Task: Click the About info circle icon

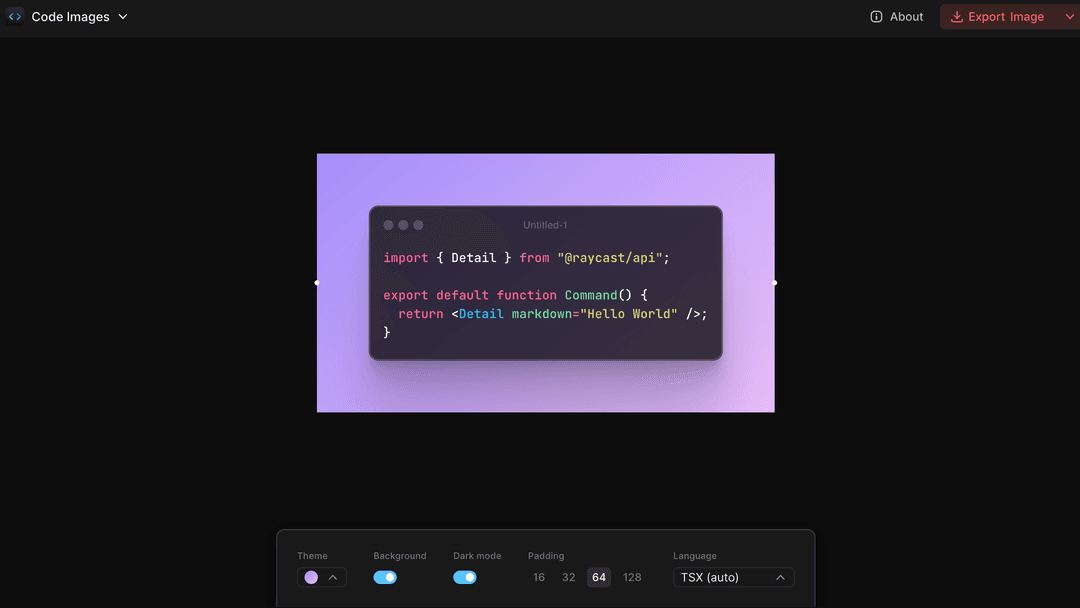Action: click(877, 17)
